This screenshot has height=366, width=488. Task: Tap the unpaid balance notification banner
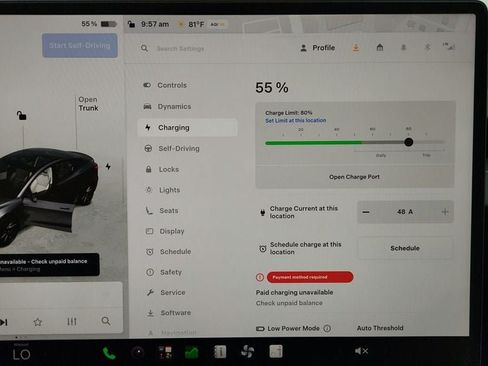click(x=49, y=265)
